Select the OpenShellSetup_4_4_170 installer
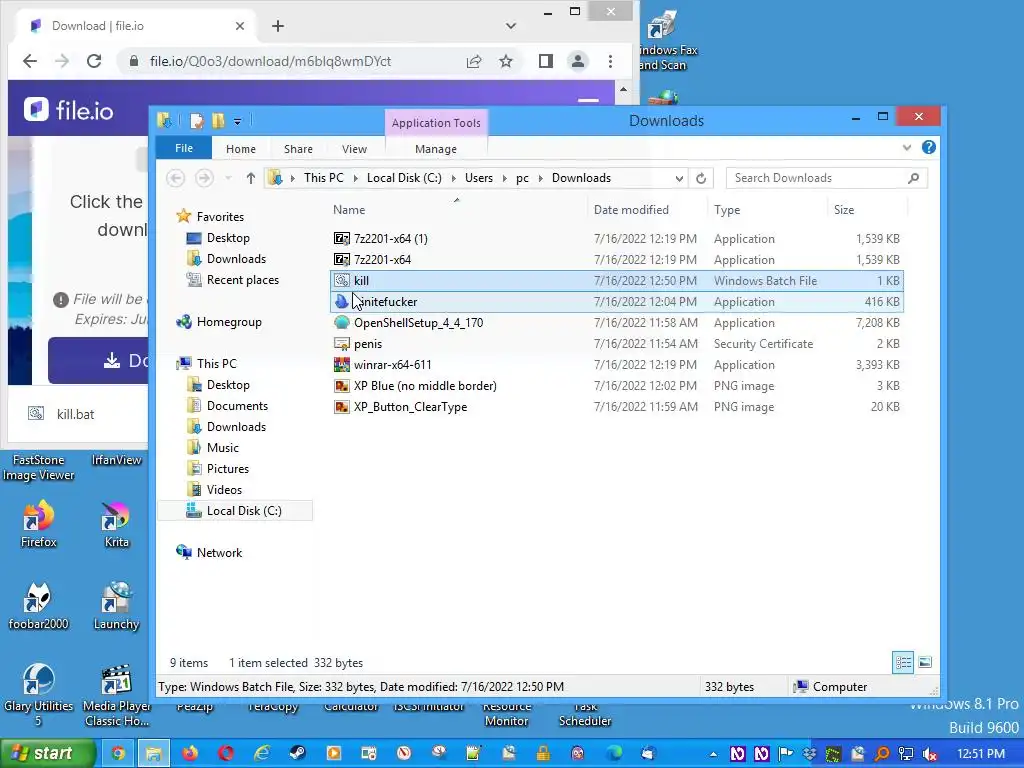Screen dimensions: 1024x768 (616, 323)
